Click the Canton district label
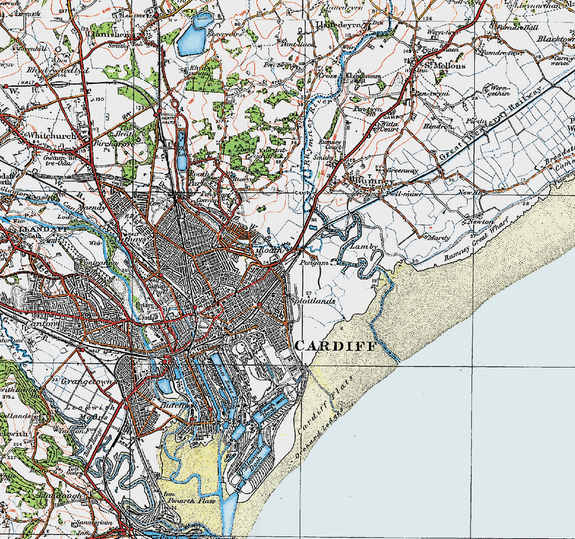Viewport: 575px width, 539px height. (x=43, y=324)
